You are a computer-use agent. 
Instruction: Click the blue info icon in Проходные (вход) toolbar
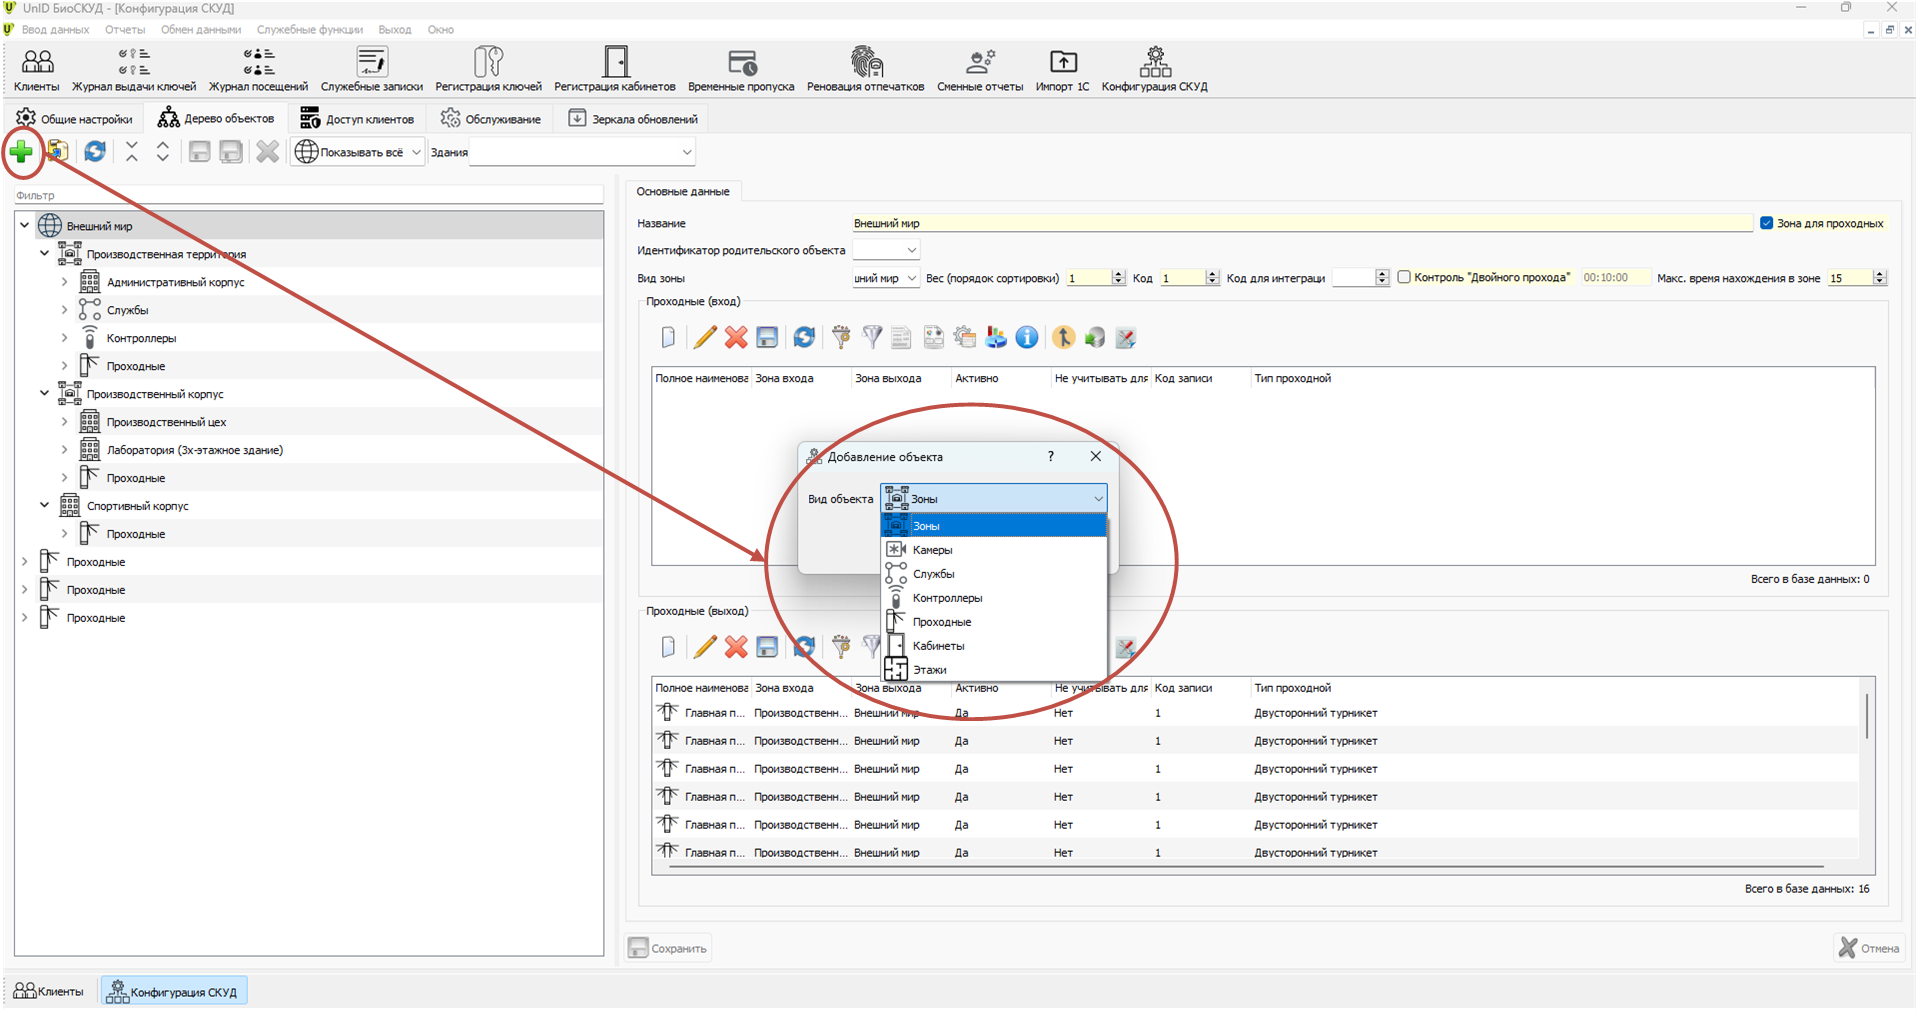click(x=1027, y=338)
